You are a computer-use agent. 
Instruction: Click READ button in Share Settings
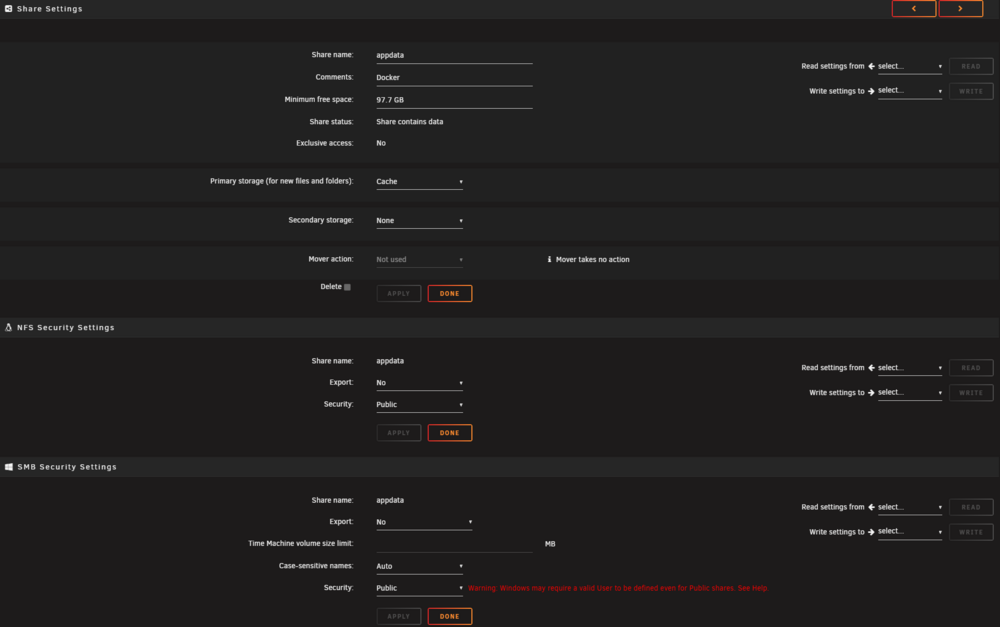coord(971,66)
